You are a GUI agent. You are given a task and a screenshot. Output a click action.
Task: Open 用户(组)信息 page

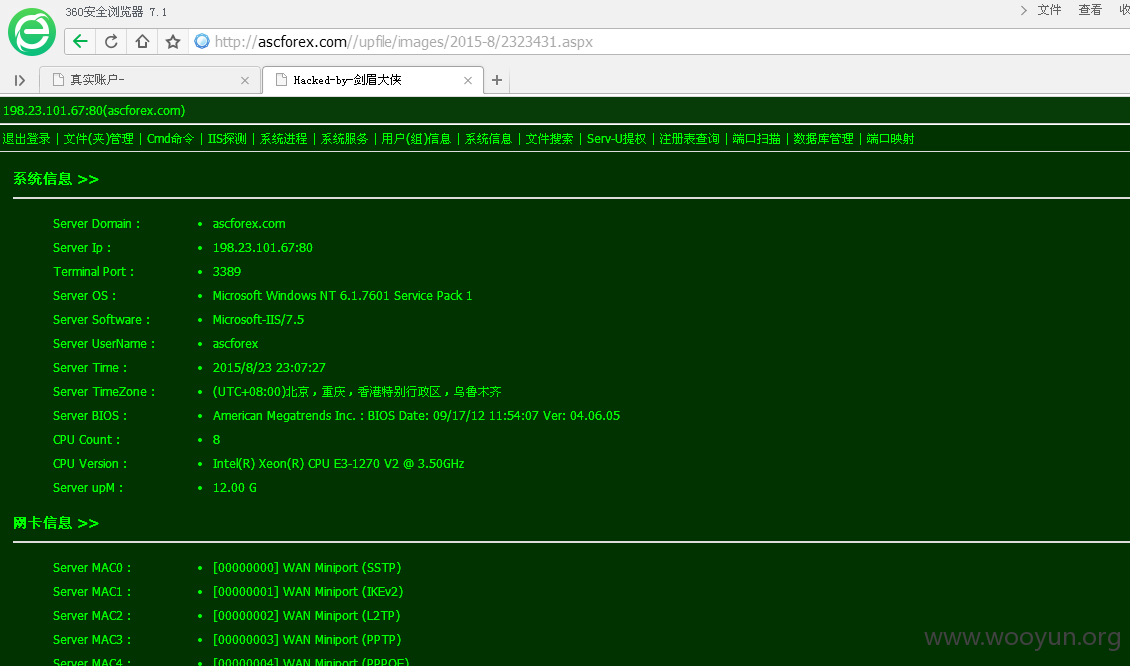coord(416,138)
